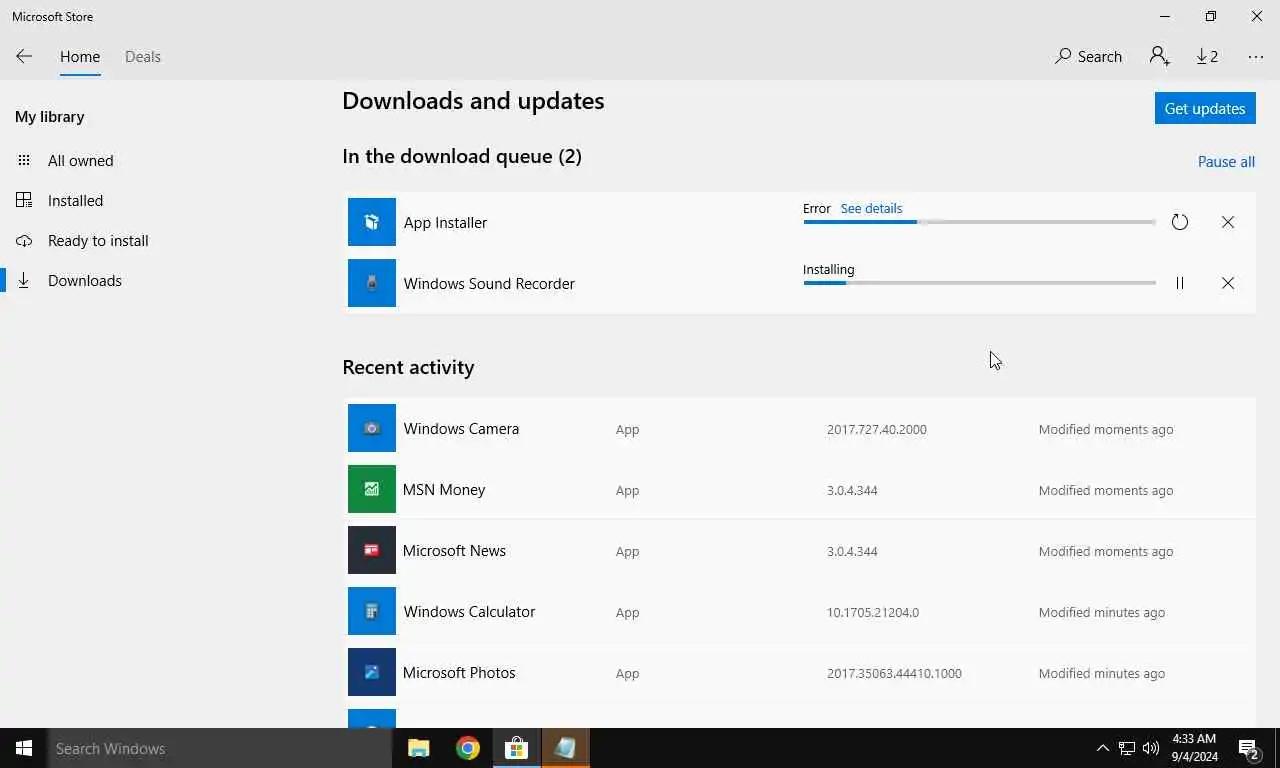Click the App Installer app icon
1280x768 pixels.
click(372, 222)
